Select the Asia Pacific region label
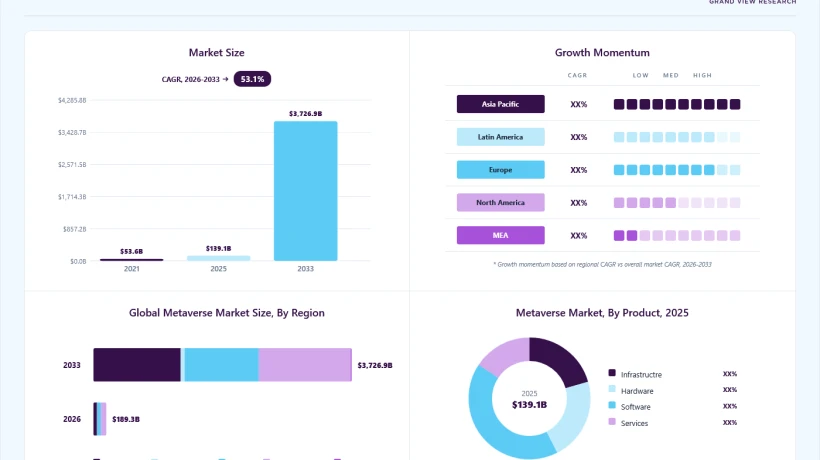Image resolution: width=820 pixels, height=460 pixels. pos(500,104)
